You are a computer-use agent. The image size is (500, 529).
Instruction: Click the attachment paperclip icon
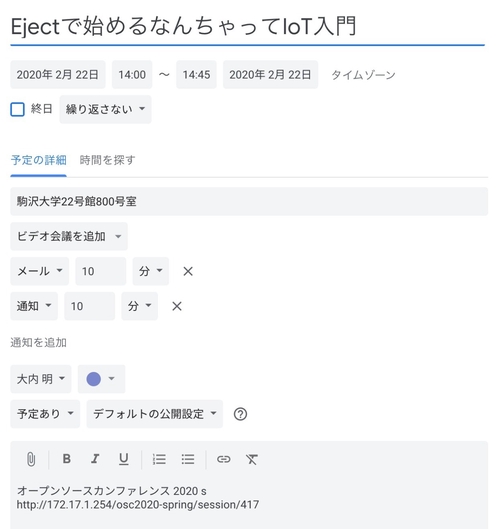(31, 459)
